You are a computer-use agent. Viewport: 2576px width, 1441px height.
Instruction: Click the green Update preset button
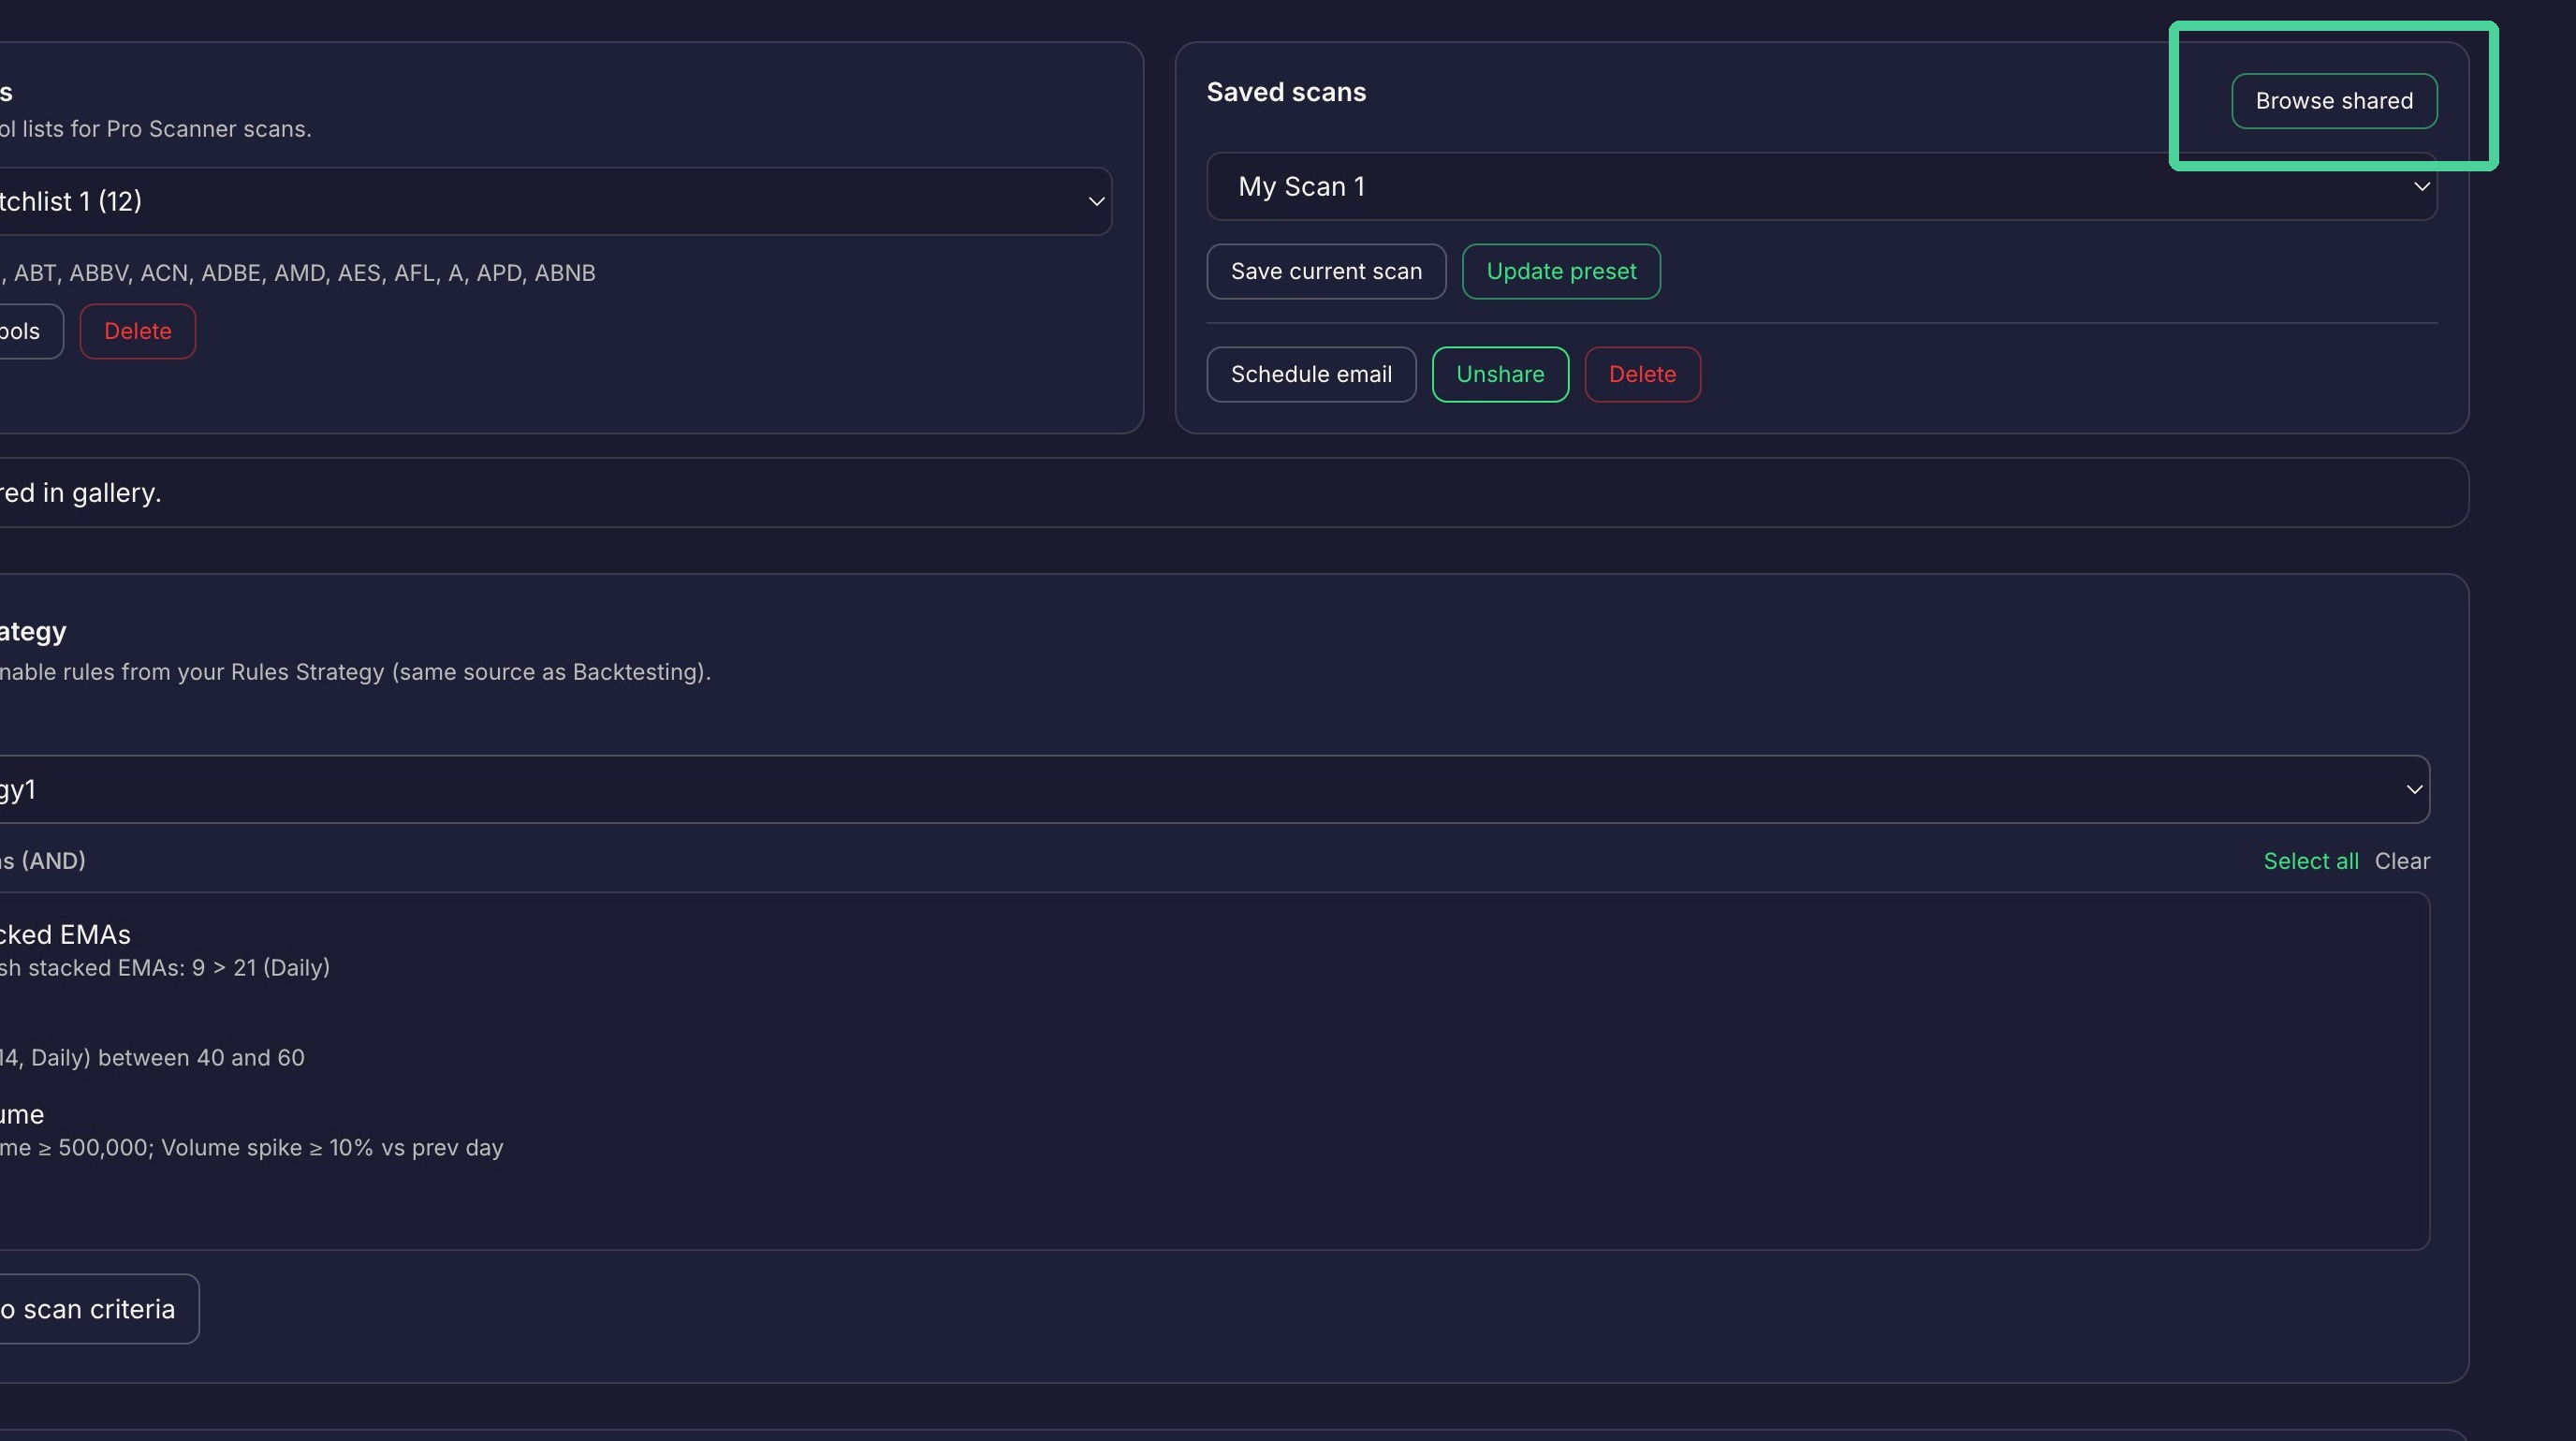tap(1561, 271)
